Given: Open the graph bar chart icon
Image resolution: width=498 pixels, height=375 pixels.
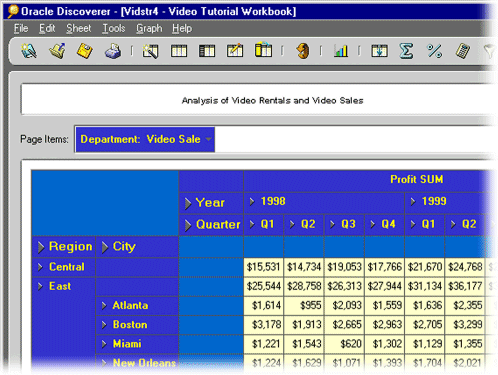Looking at the screenshot, I should (341, 51).
